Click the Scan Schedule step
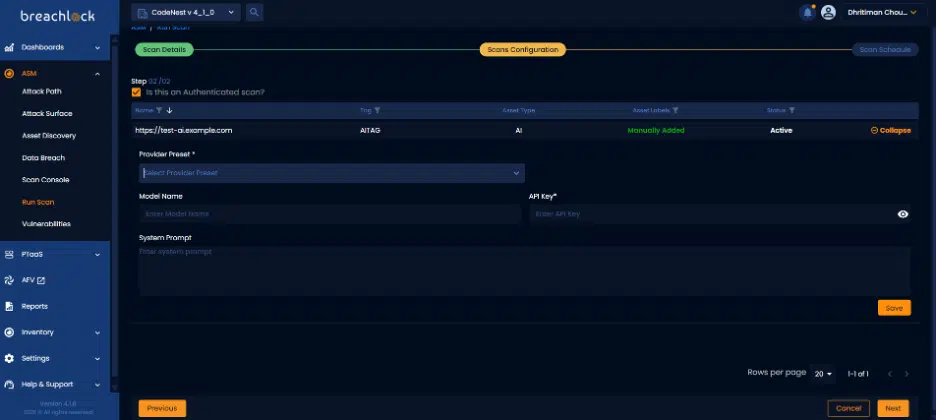Viewport: 936px width, 420px height. click(885, 50)
